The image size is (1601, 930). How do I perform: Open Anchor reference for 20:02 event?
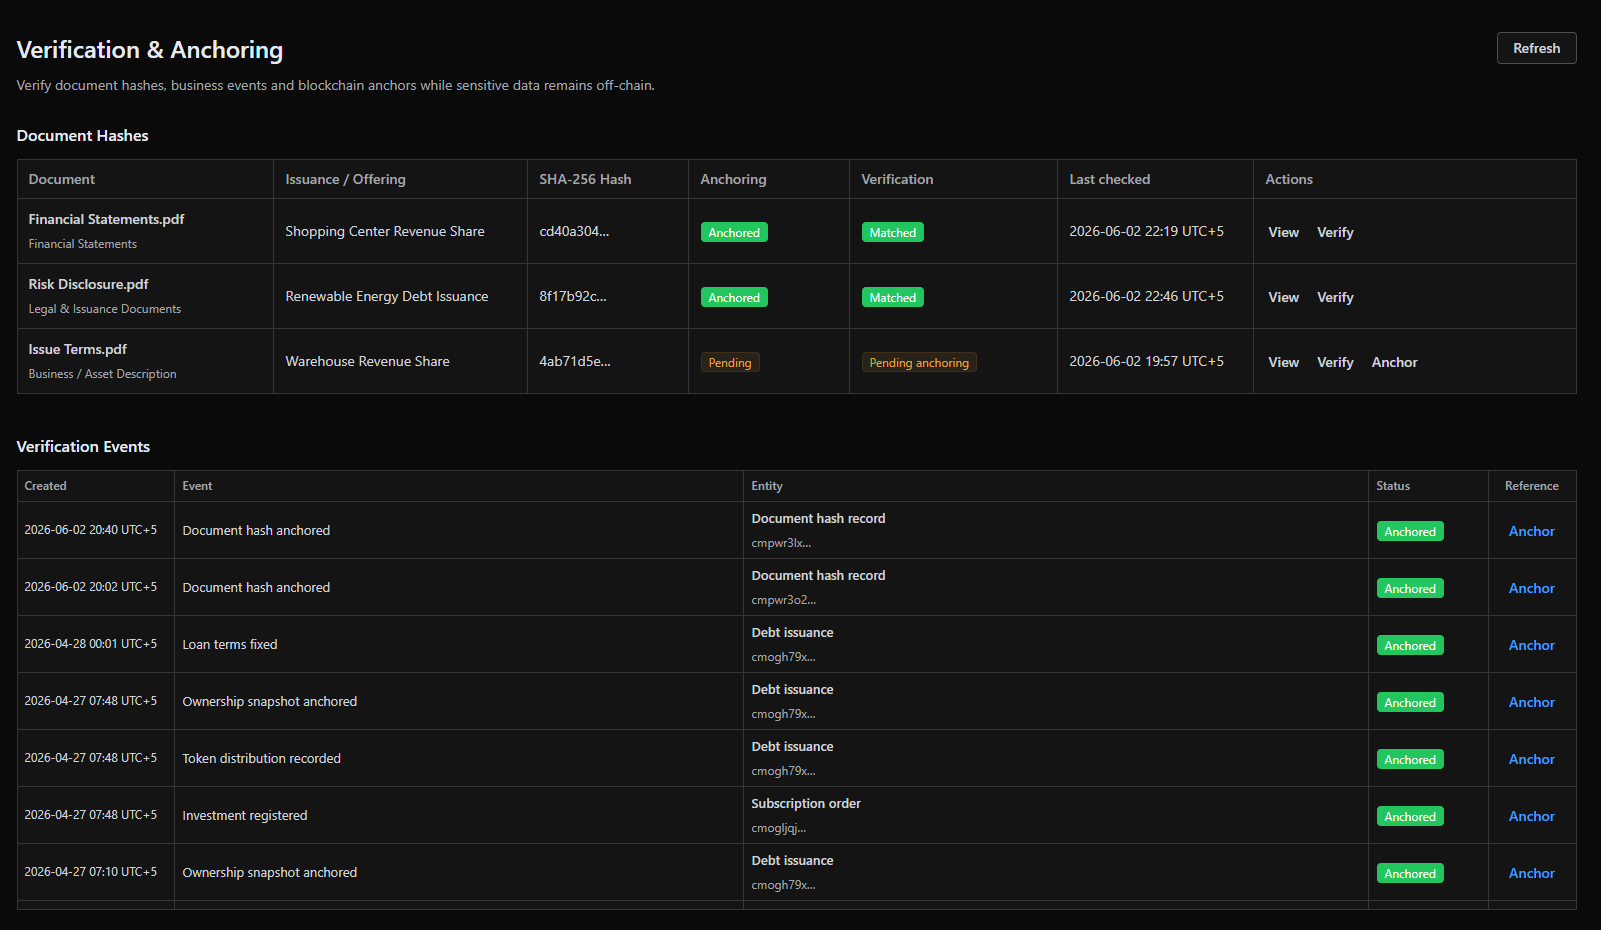1531,588
